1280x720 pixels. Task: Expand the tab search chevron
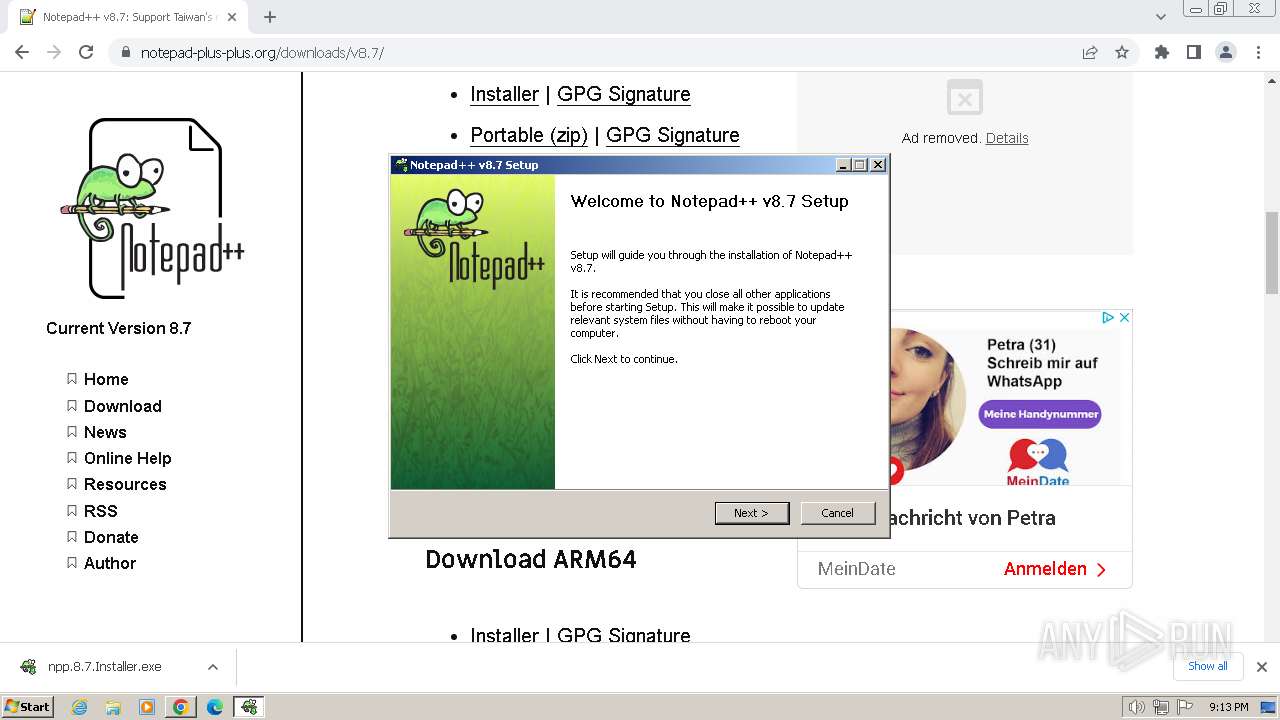pyautogui.click(x=1161, y=17)
